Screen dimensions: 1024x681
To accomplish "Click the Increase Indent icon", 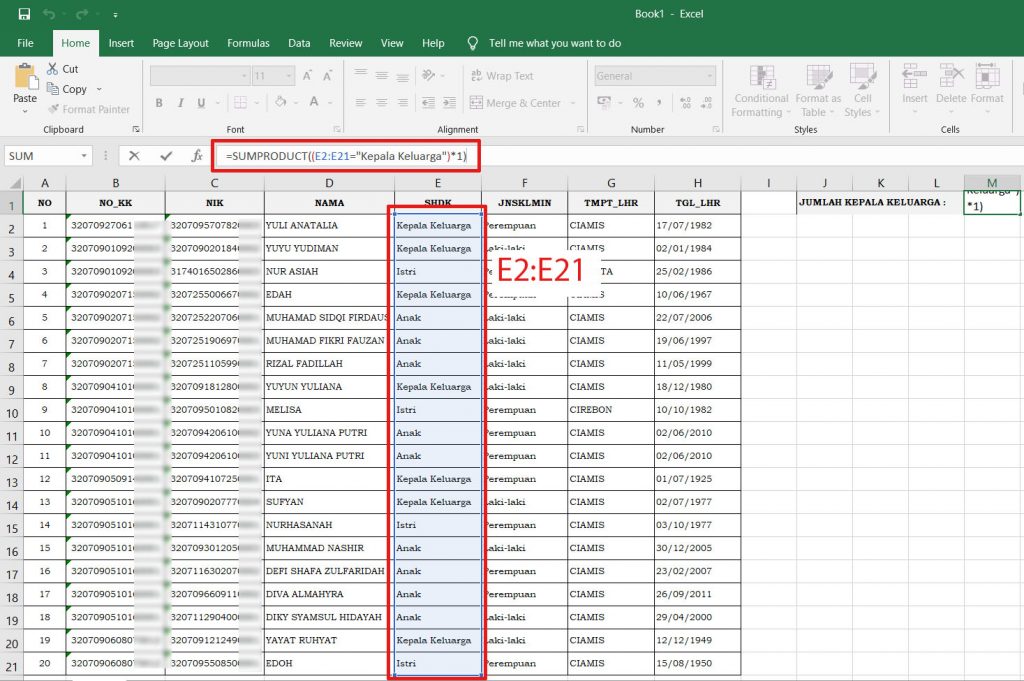I will pos(449,103).
